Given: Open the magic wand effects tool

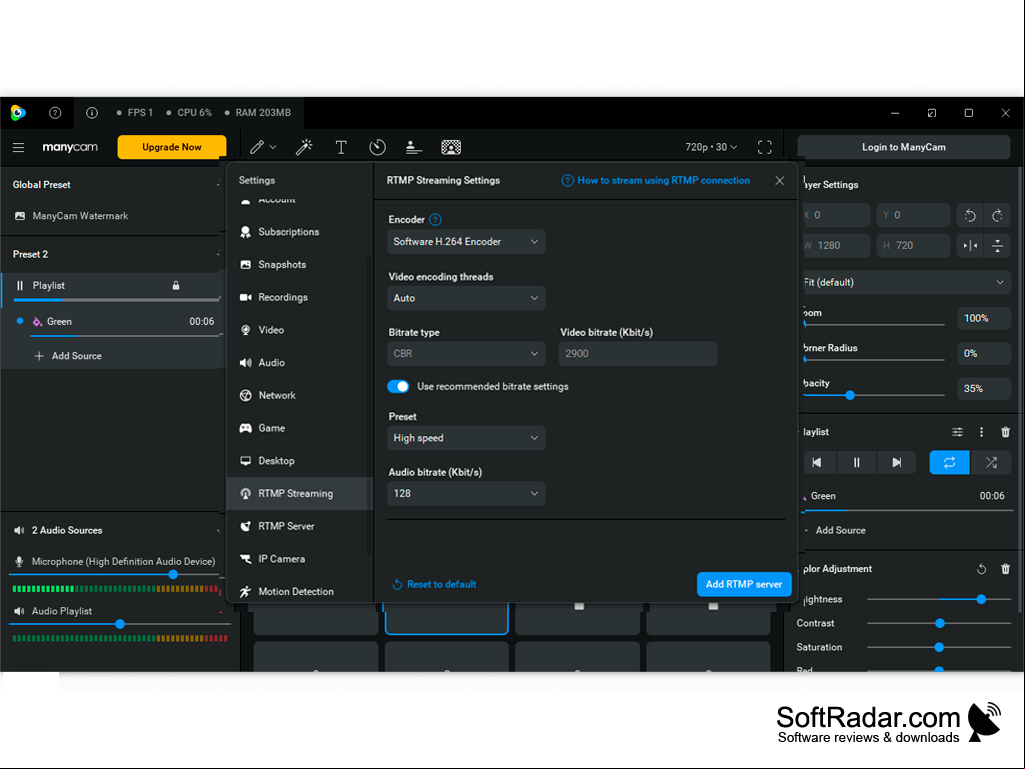Looking at the screenshot, I should tap(304, 147).
